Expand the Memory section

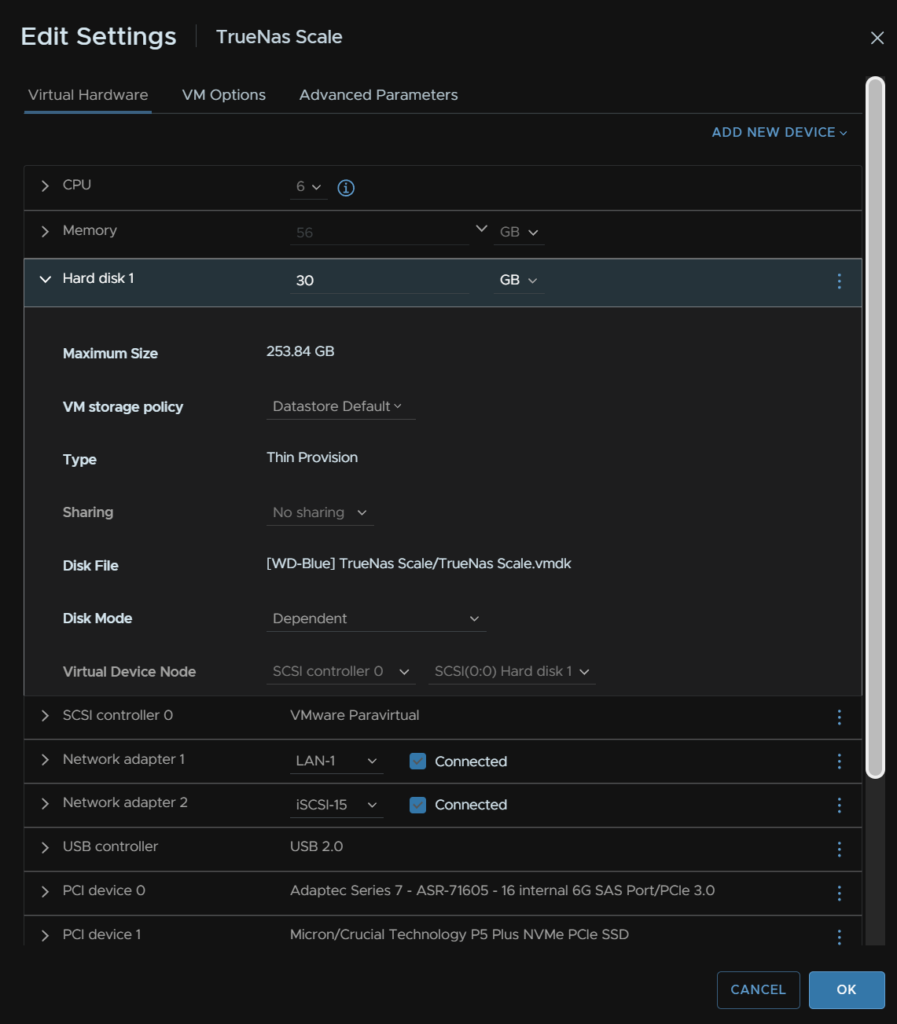pos(44,231)
